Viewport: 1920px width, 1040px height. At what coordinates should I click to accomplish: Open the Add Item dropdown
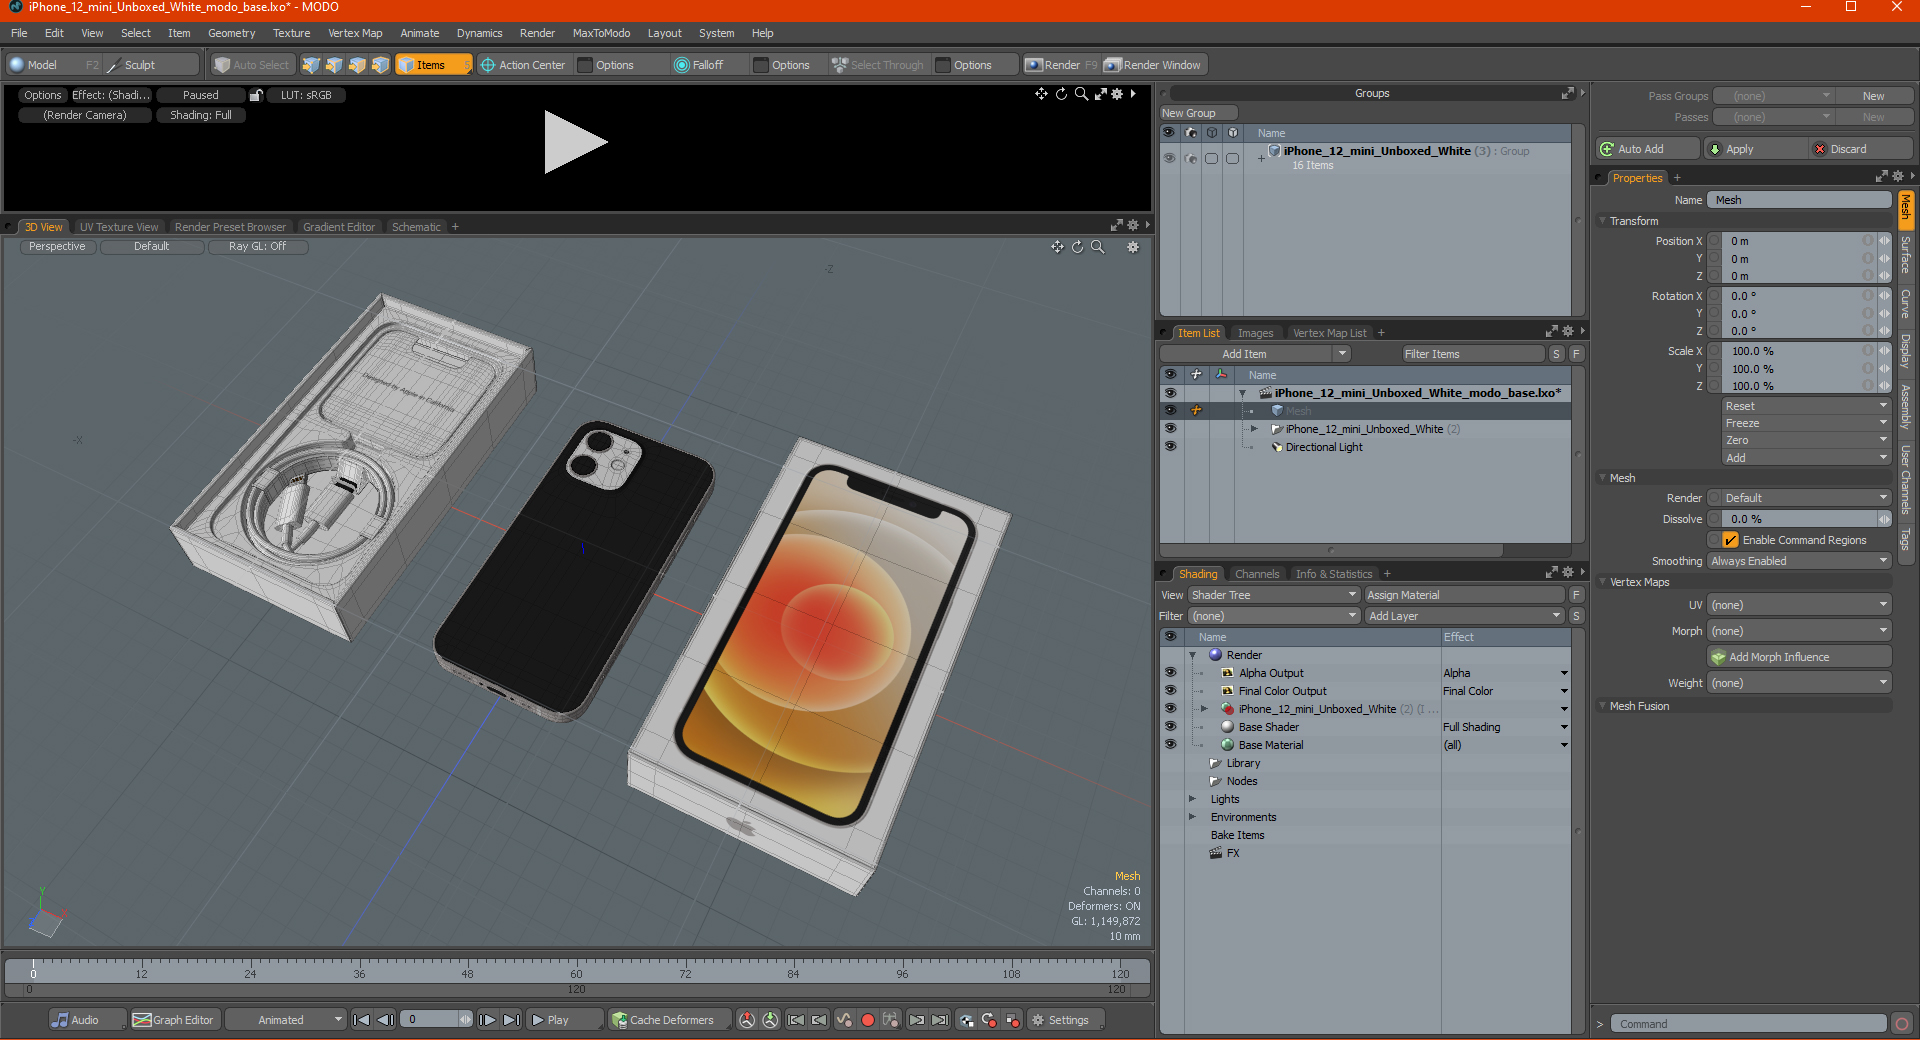[x=1255, y=354]
